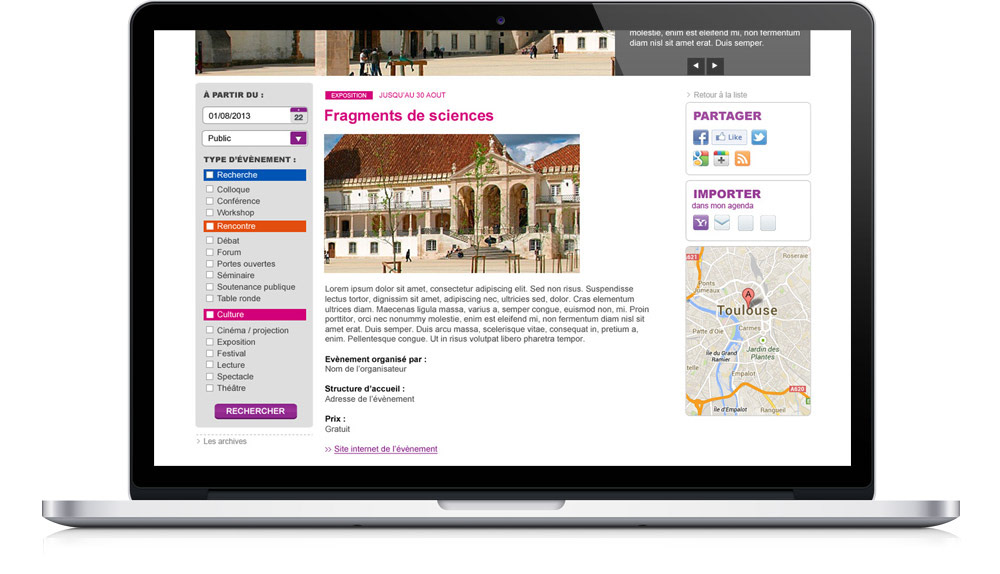Go to previous slide in banner

tap(696, 66)
